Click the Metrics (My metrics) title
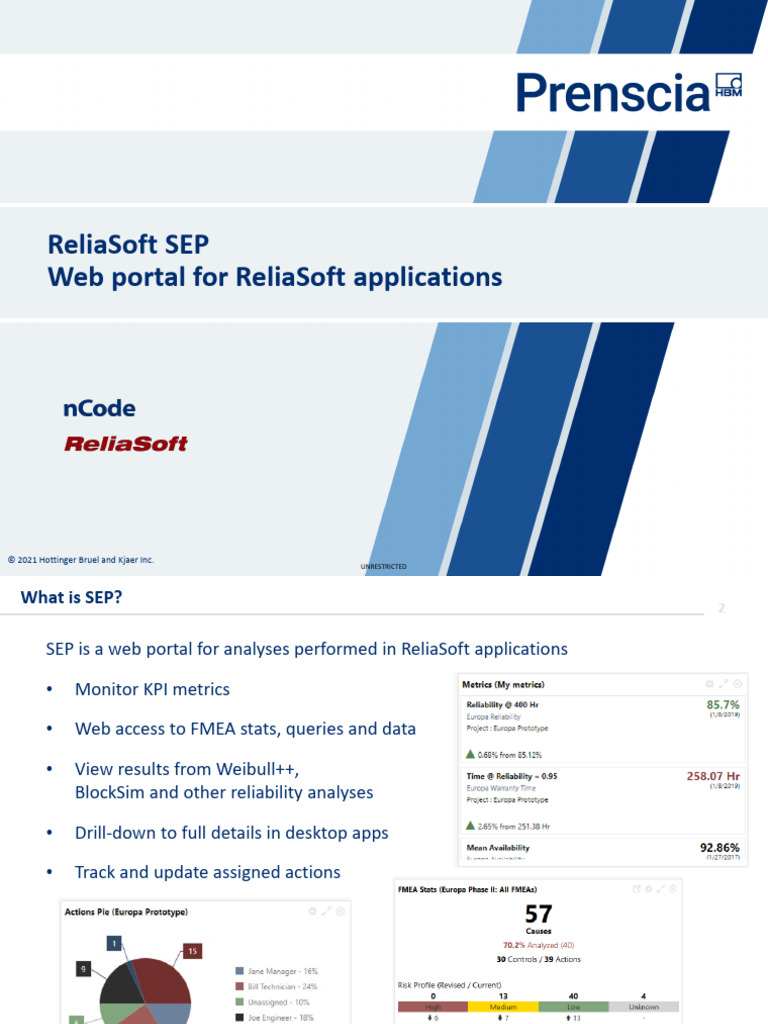Viewport: 768px width, 1024px height. (x=503, y=684)
